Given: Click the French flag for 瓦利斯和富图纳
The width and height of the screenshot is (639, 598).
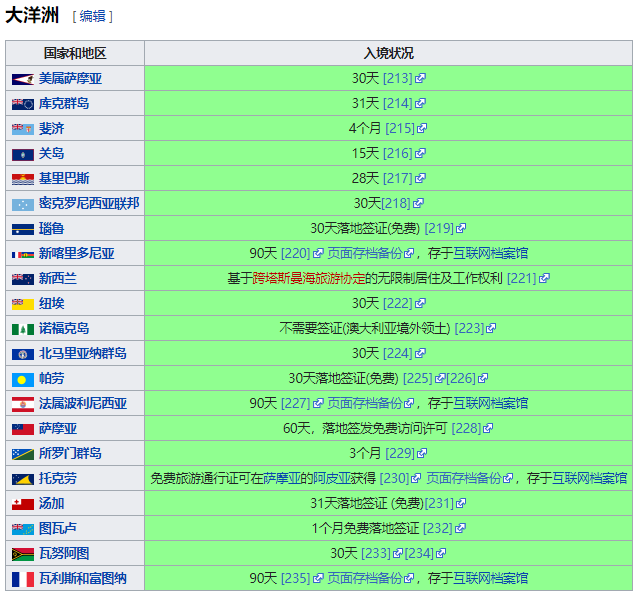Looking at the screenshot, I should click(x=22, y=579).
